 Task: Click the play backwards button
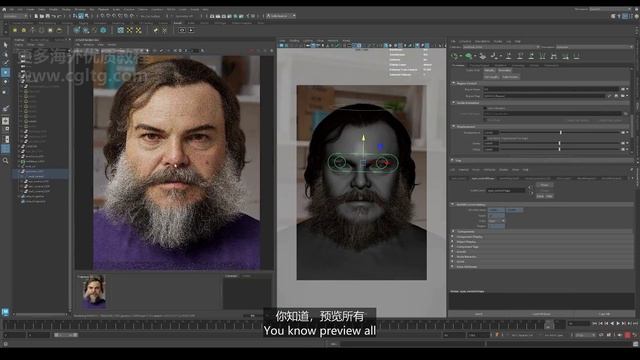point(612,323)
